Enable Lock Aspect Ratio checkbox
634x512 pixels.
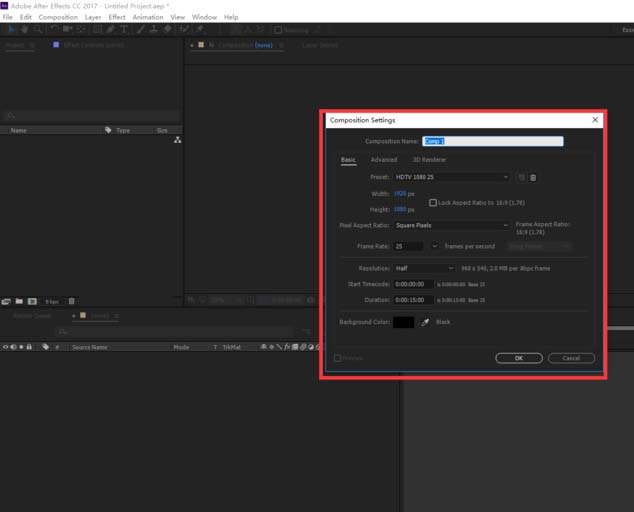coord(433,202)
